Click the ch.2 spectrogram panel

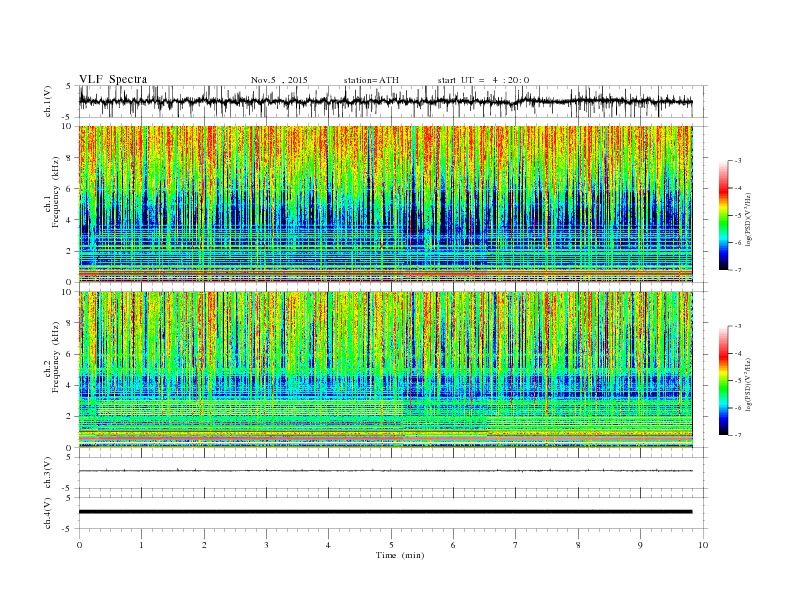[x=385, y=370]
